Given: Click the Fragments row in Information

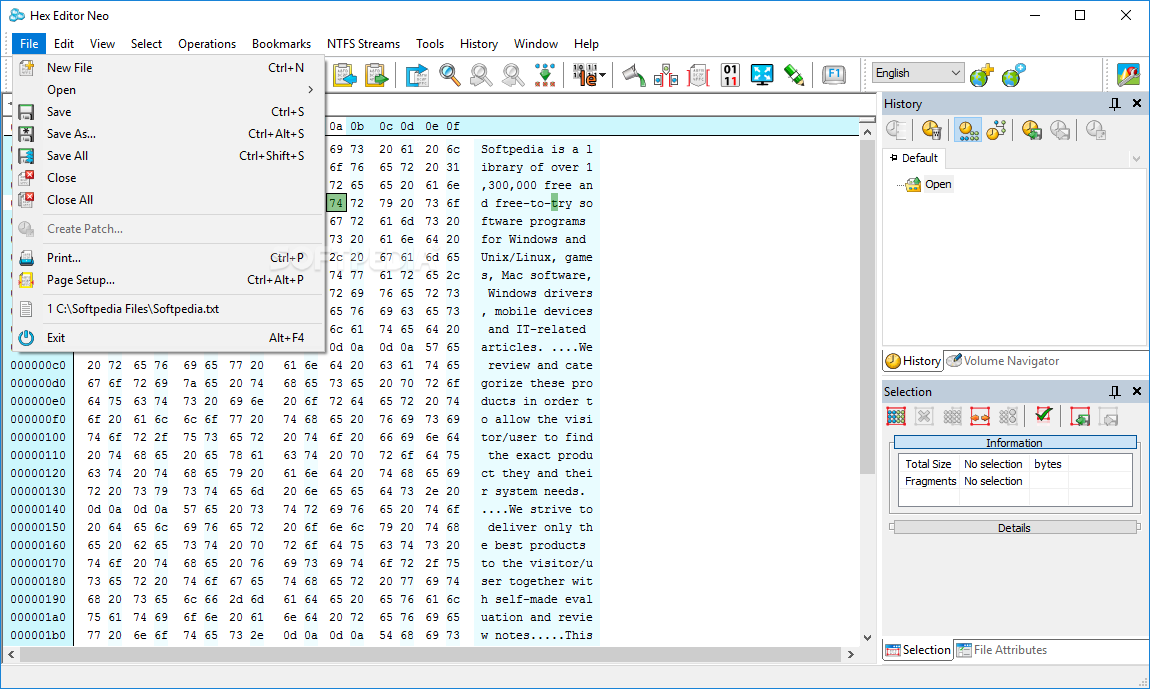Looking at the screenshot, I should (1015, 481).
